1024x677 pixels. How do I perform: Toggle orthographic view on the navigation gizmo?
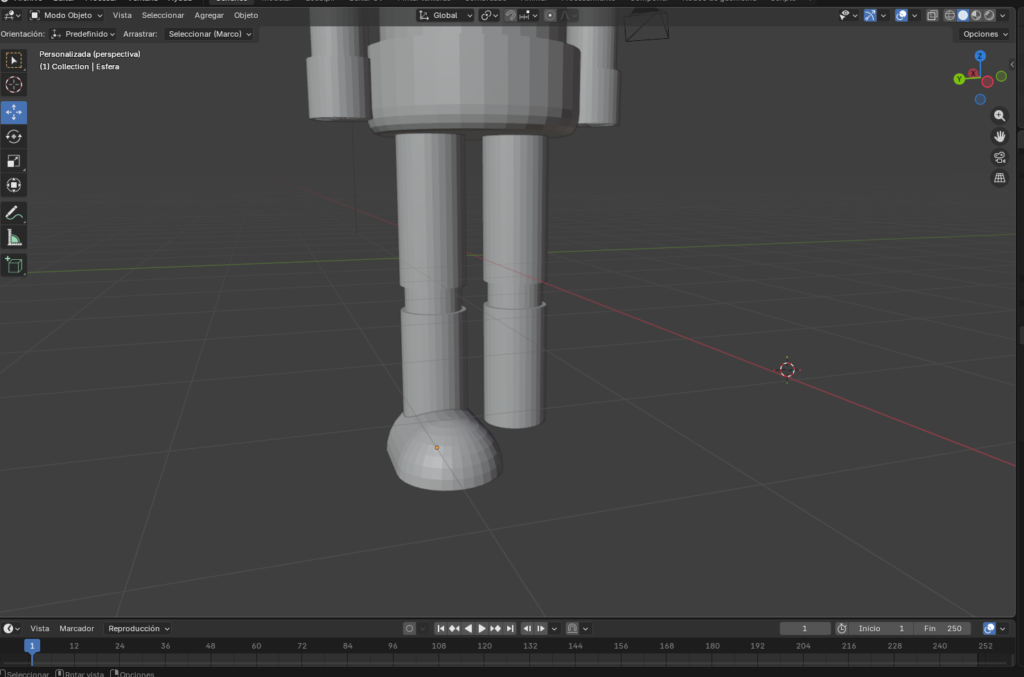pos(1000,177)
